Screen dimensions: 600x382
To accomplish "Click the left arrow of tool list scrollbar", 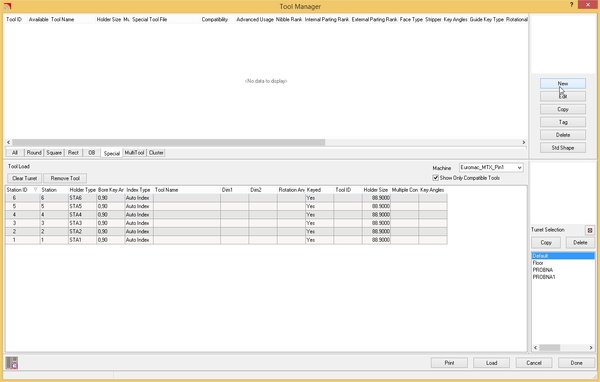I will 8,142.
